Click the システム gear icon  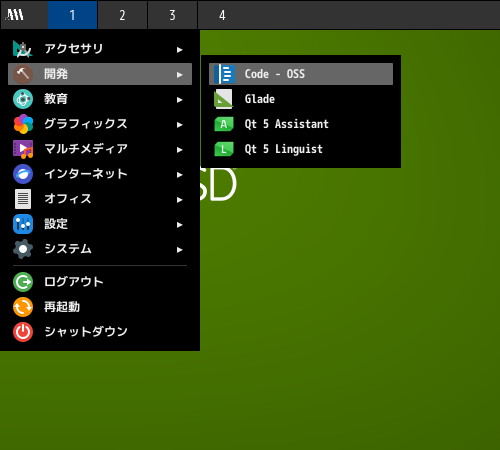23,249
